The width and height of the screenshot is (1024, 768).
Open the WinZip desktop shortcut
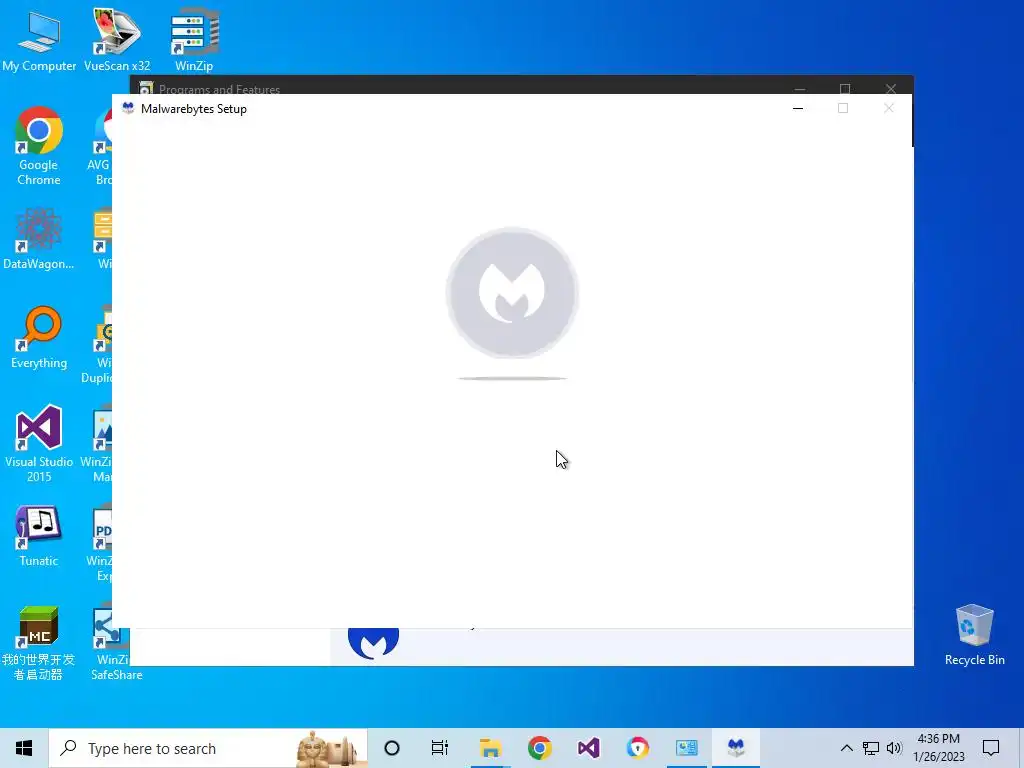[x=194, y=40]
